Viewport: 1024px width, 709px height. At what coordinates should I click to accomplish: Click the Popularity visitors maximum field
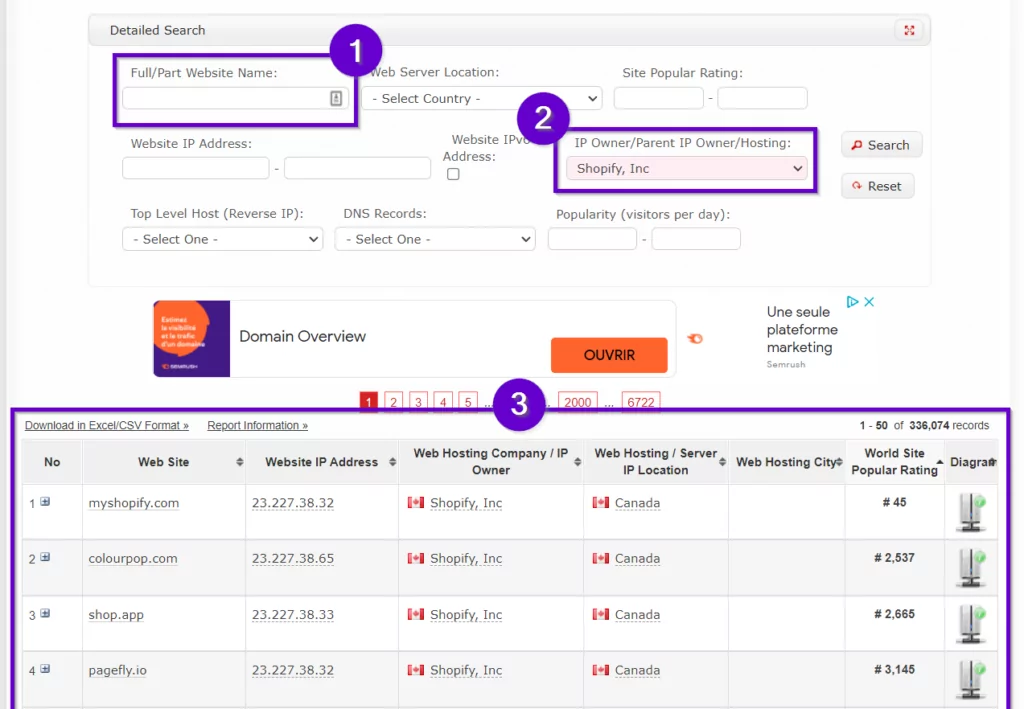pyautogui.click(x=696, y=239)
